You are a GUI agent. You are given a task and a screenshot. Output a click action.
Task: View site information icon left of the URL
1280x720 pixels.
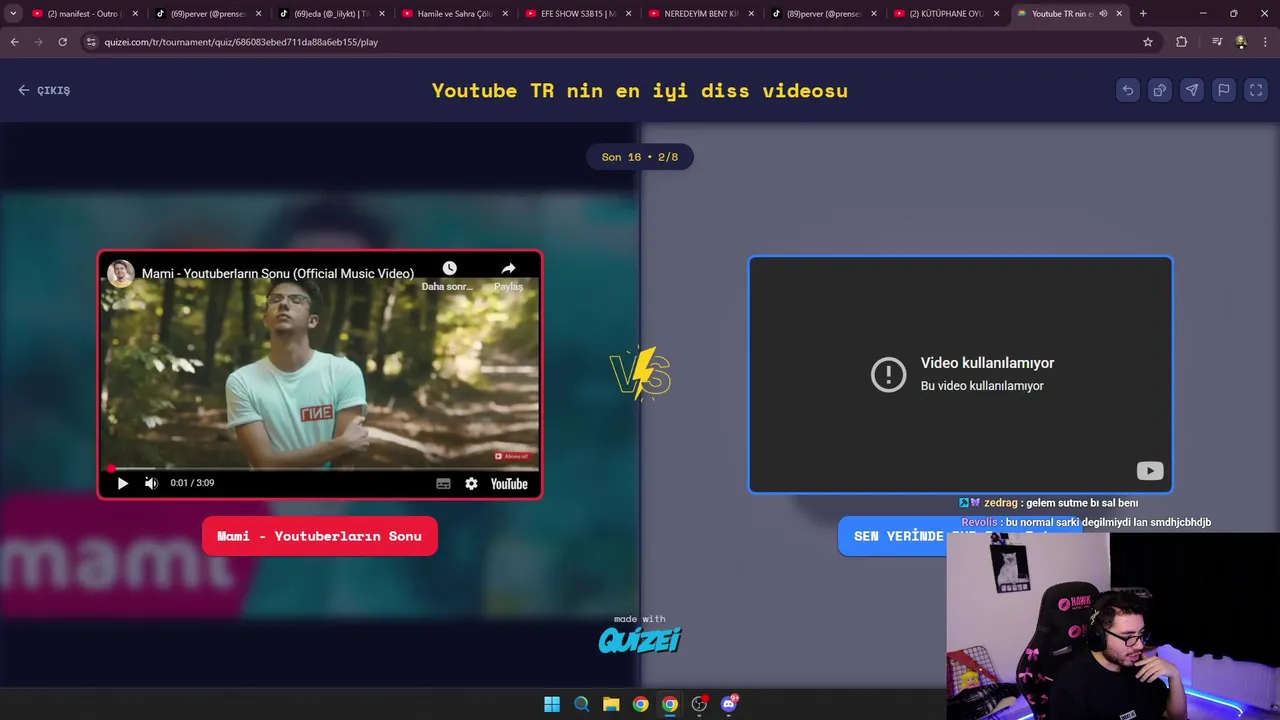[92, 42]
